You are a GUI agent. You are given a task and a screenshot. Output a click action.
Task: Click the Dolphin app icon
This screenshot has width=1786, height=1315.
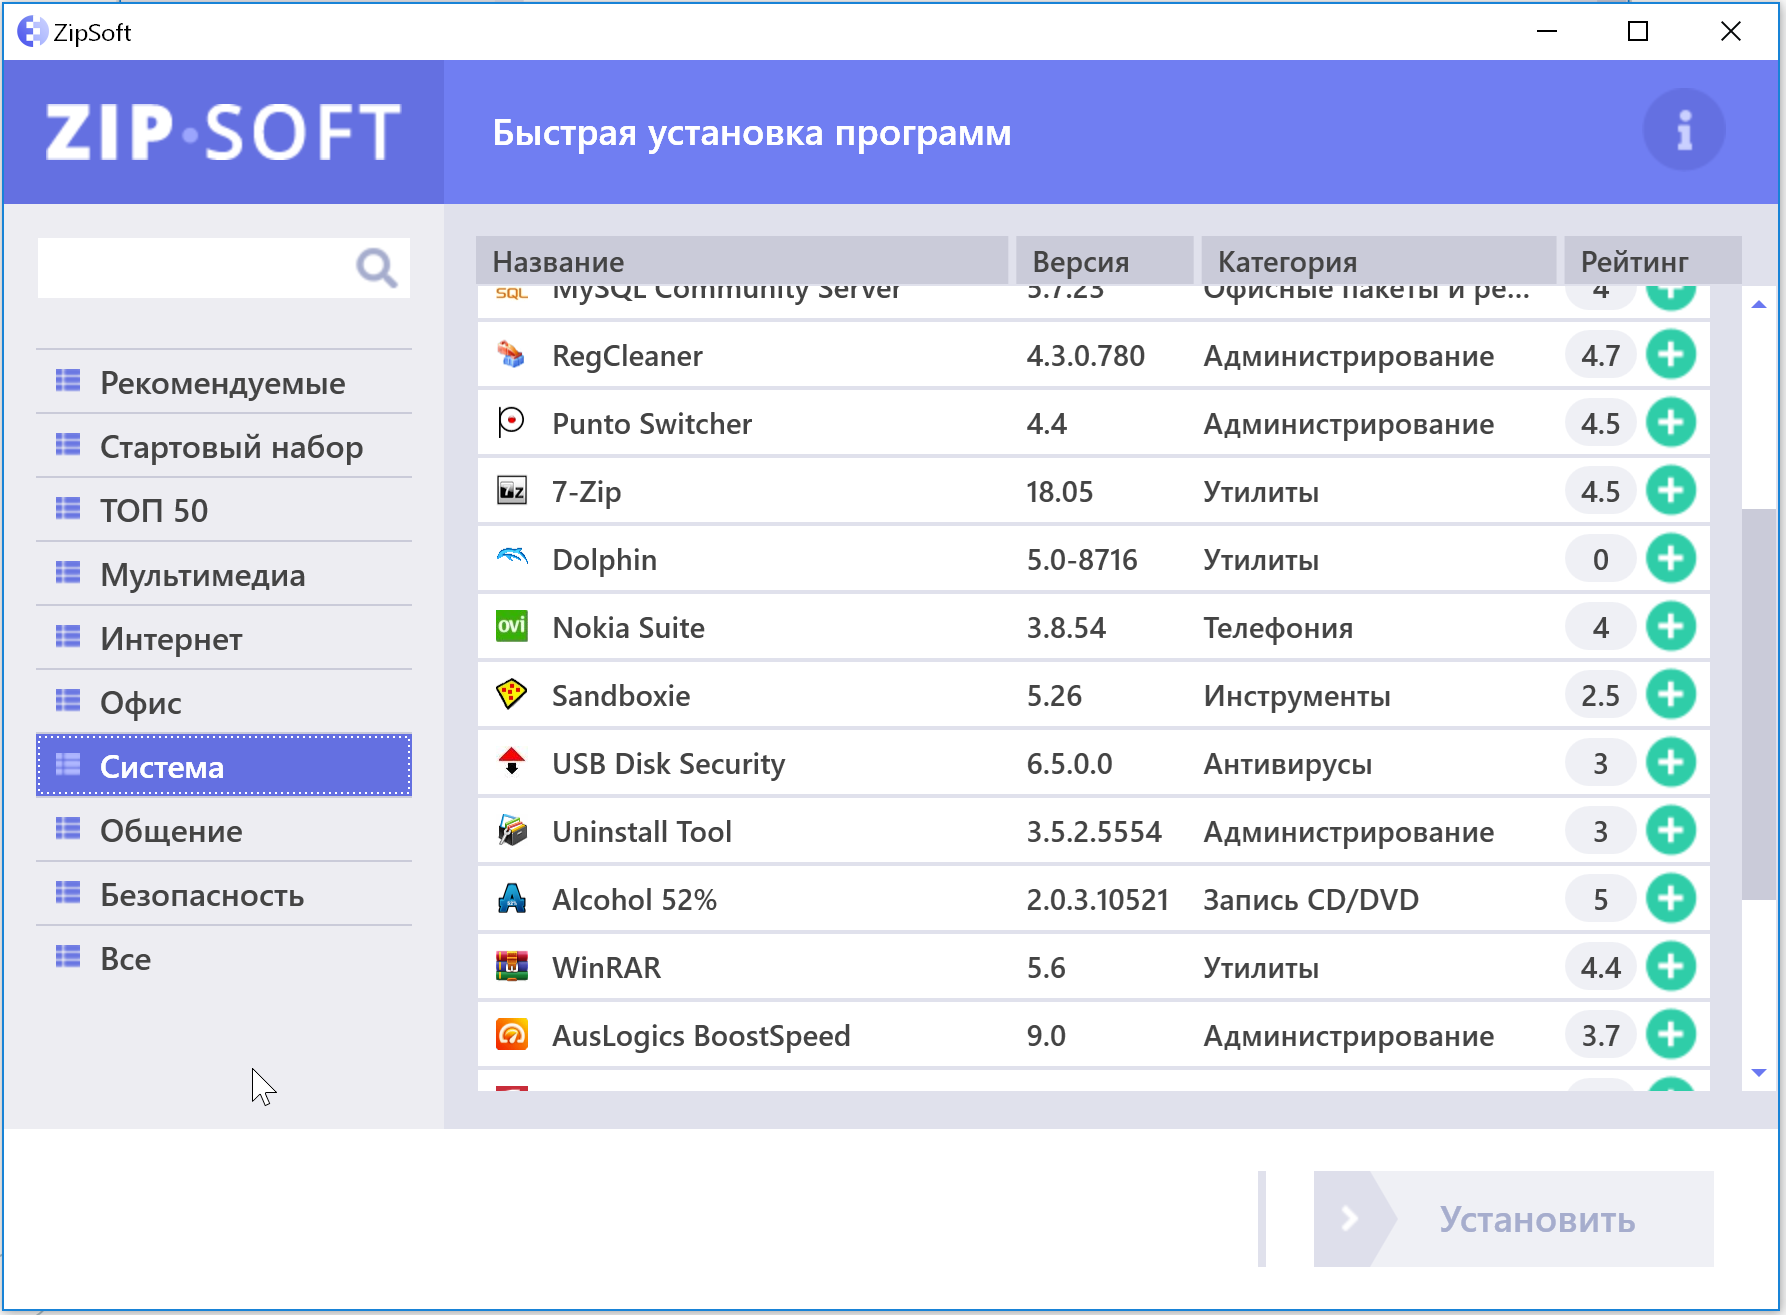pos(512,556)
